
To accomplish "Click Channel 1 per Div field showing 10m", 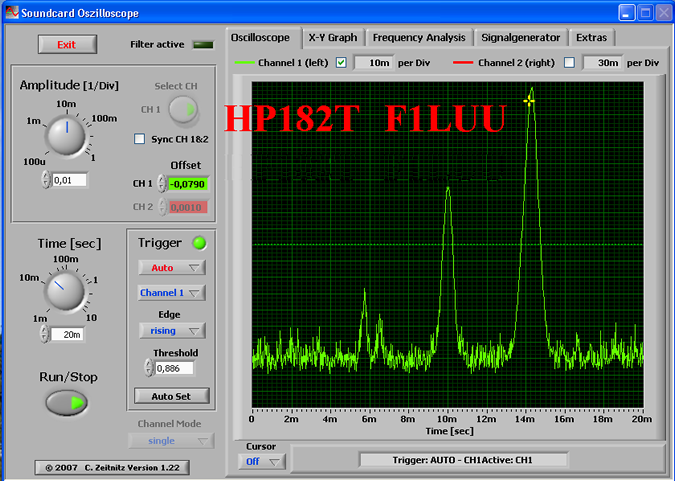I will point(373,63).
